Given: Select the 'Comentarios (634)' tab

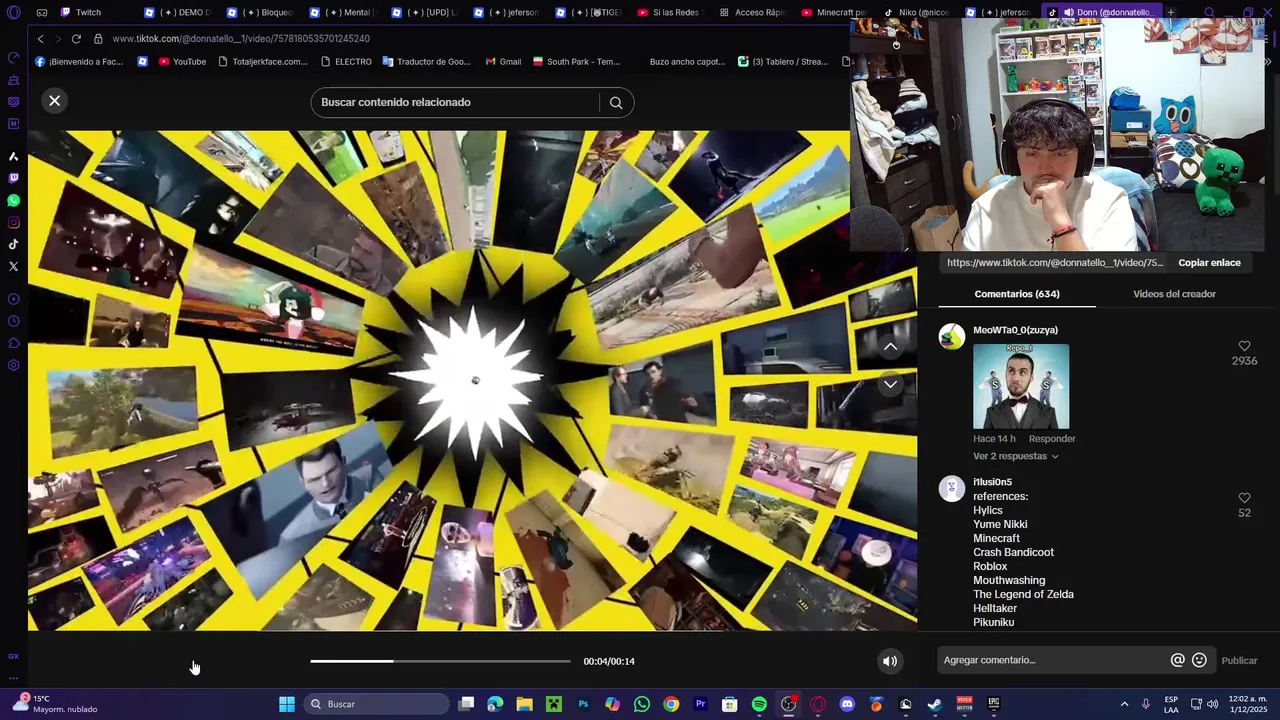Looking at the screenshot, I should click(1017, 294).
